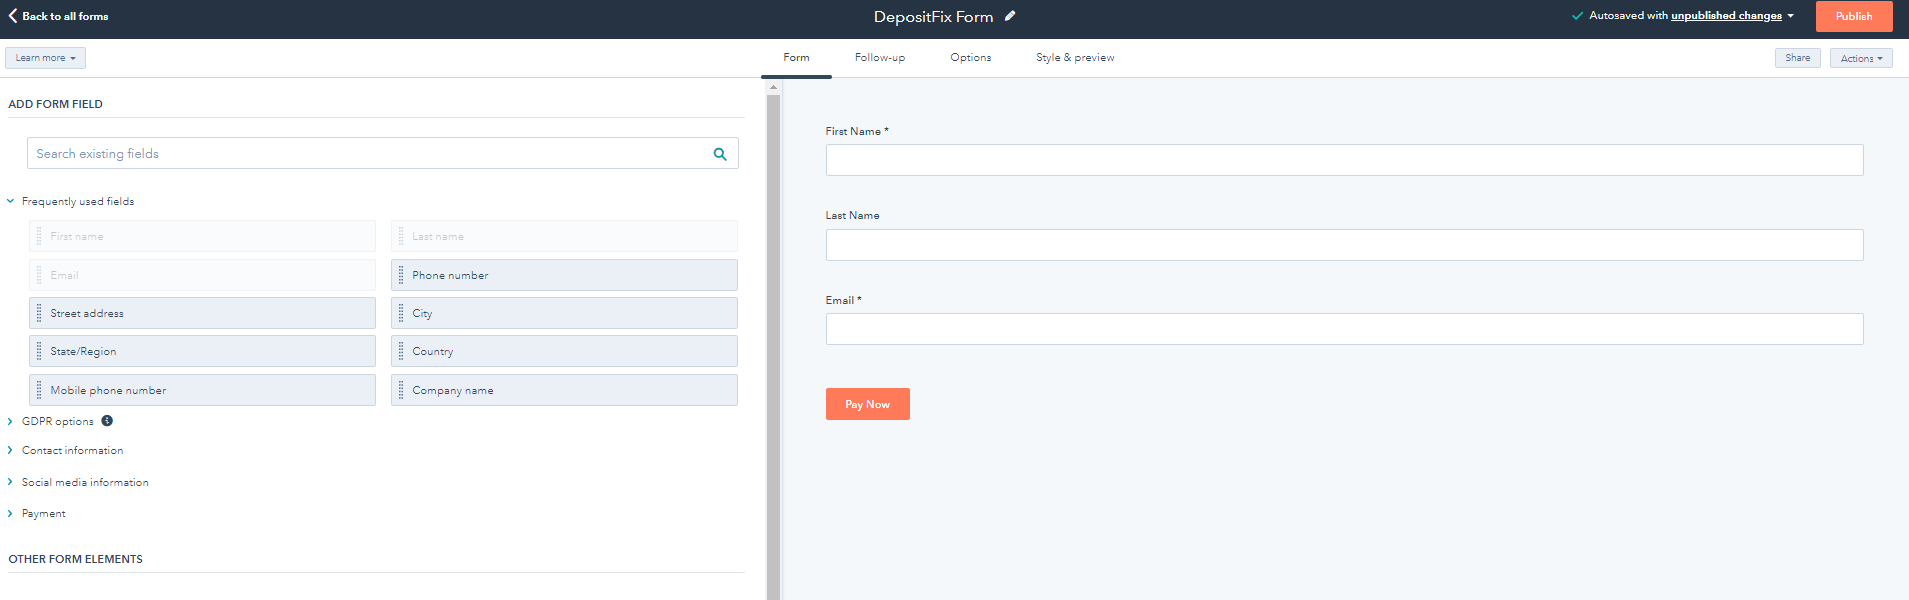Open the unpublished changes dropdown arrow

point(1791,16)
